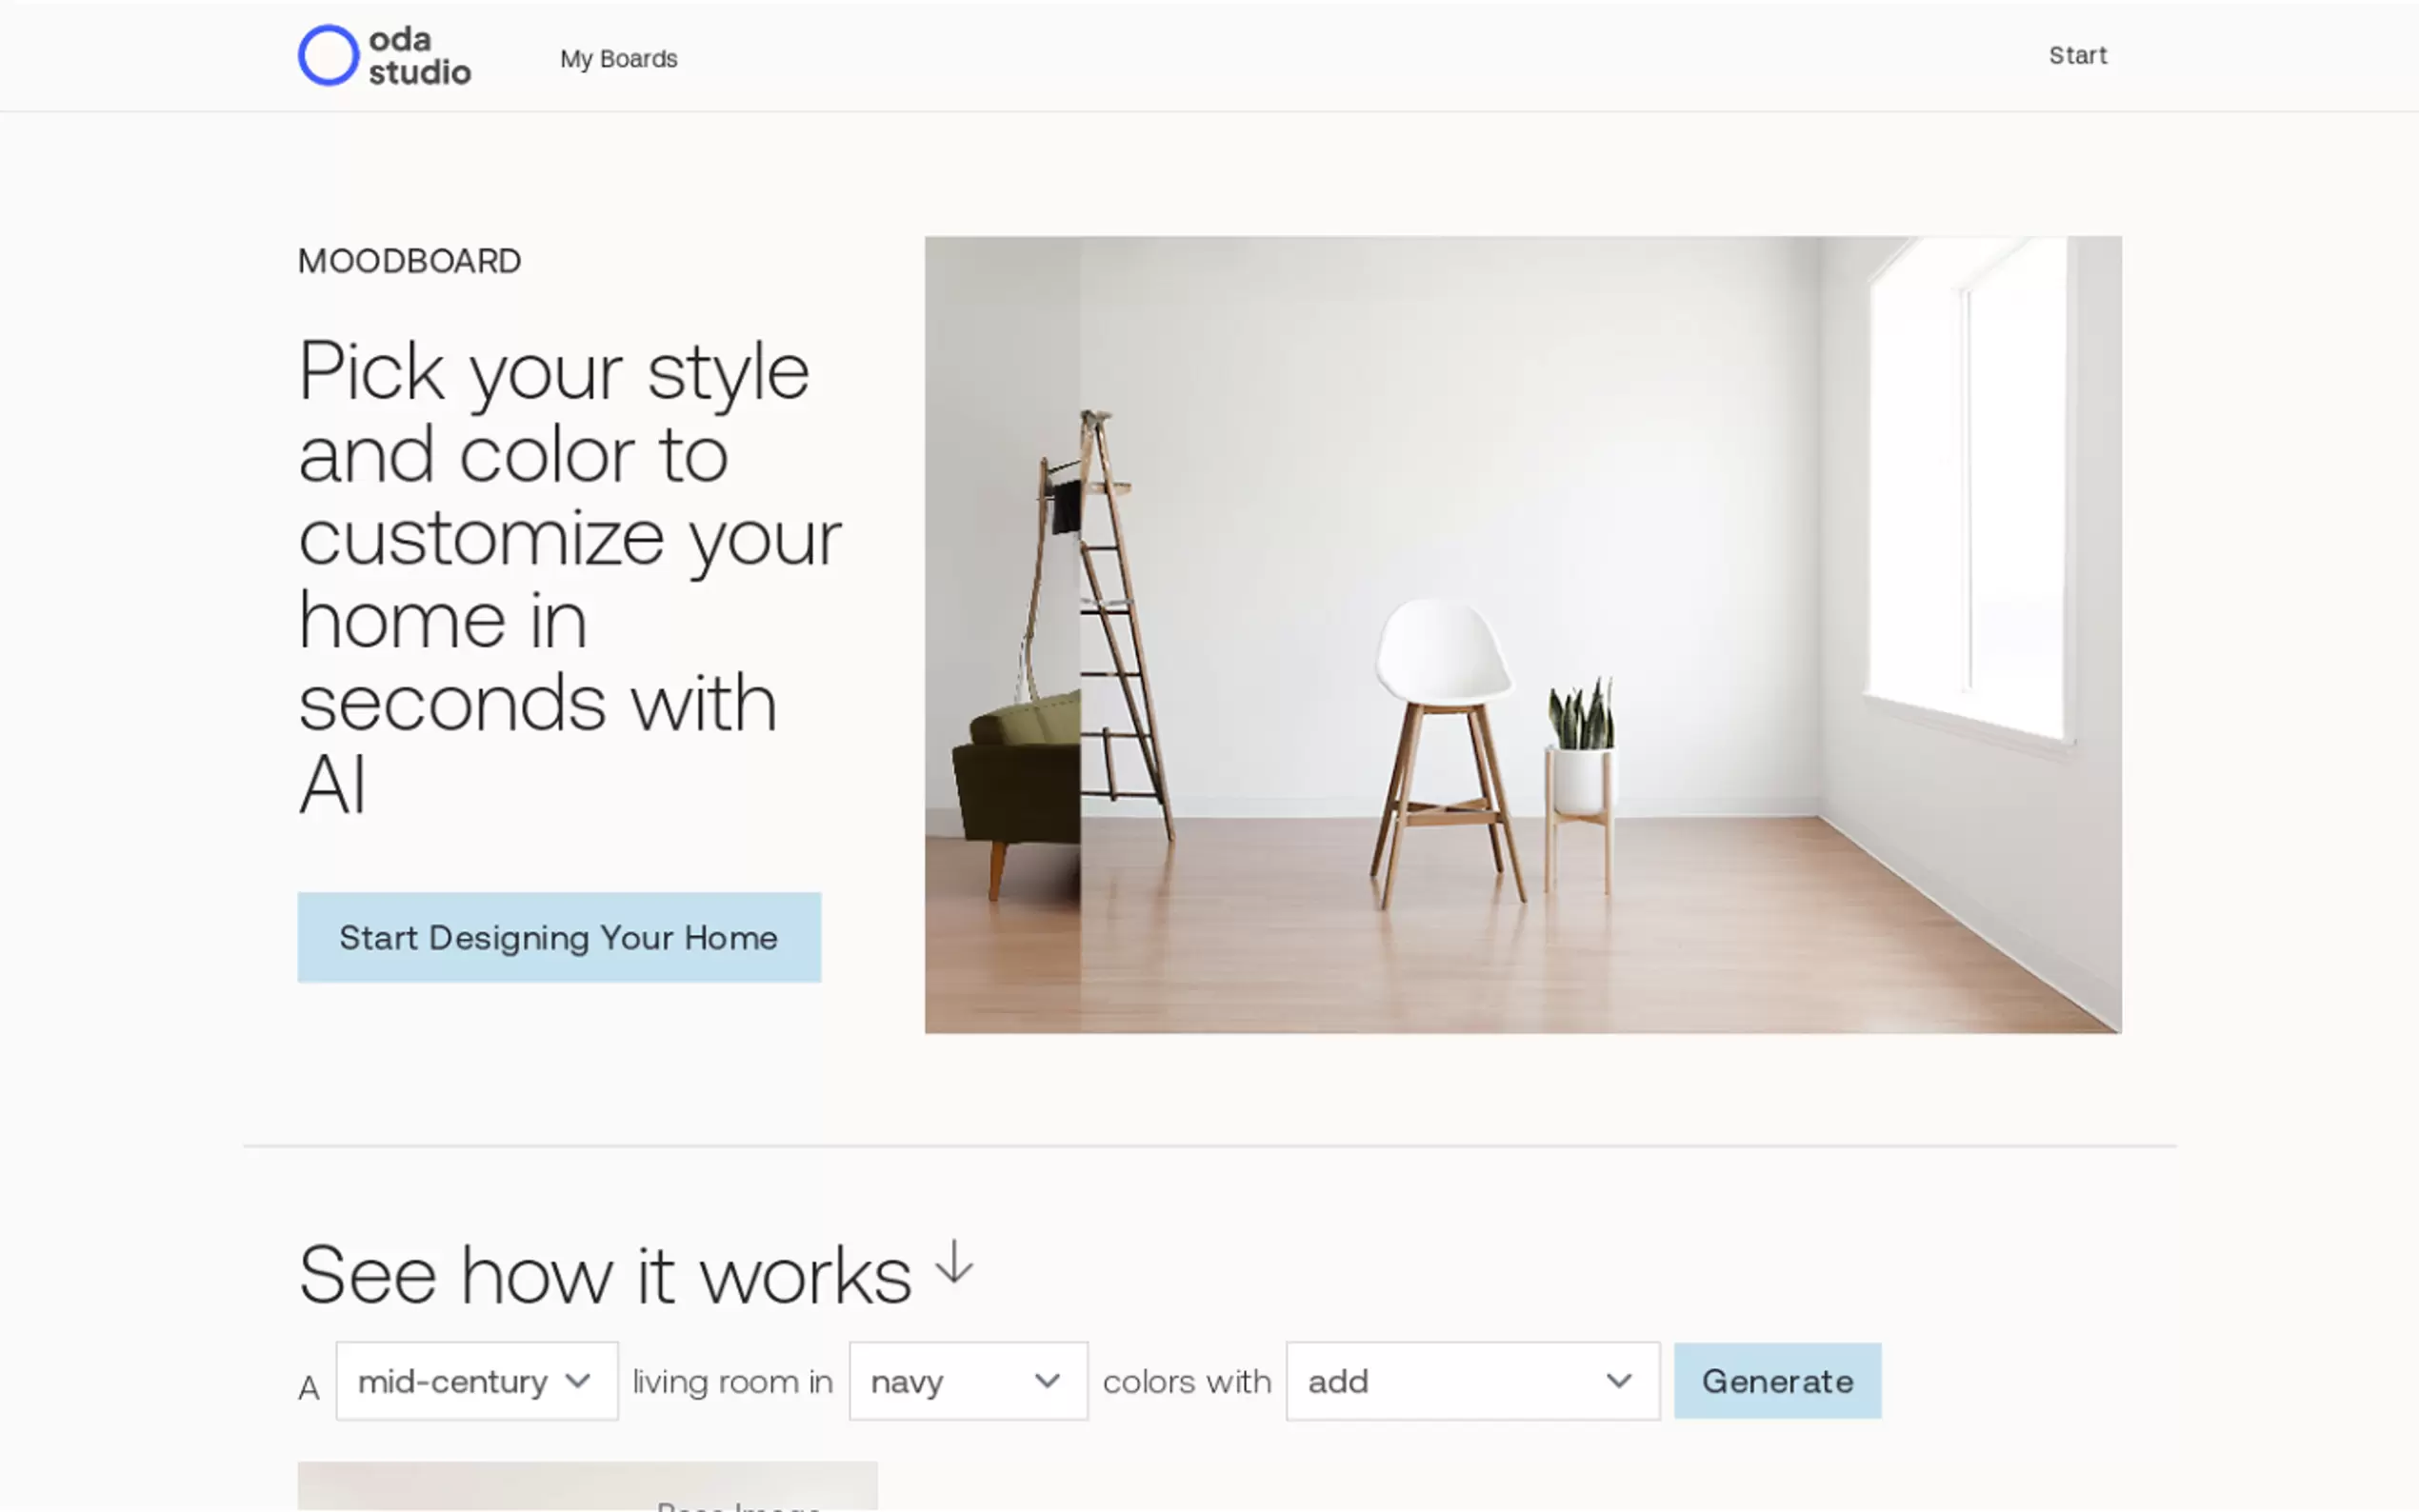Click the Start link in header
2419x1512 pixels.
click(x=2076, y=55)
